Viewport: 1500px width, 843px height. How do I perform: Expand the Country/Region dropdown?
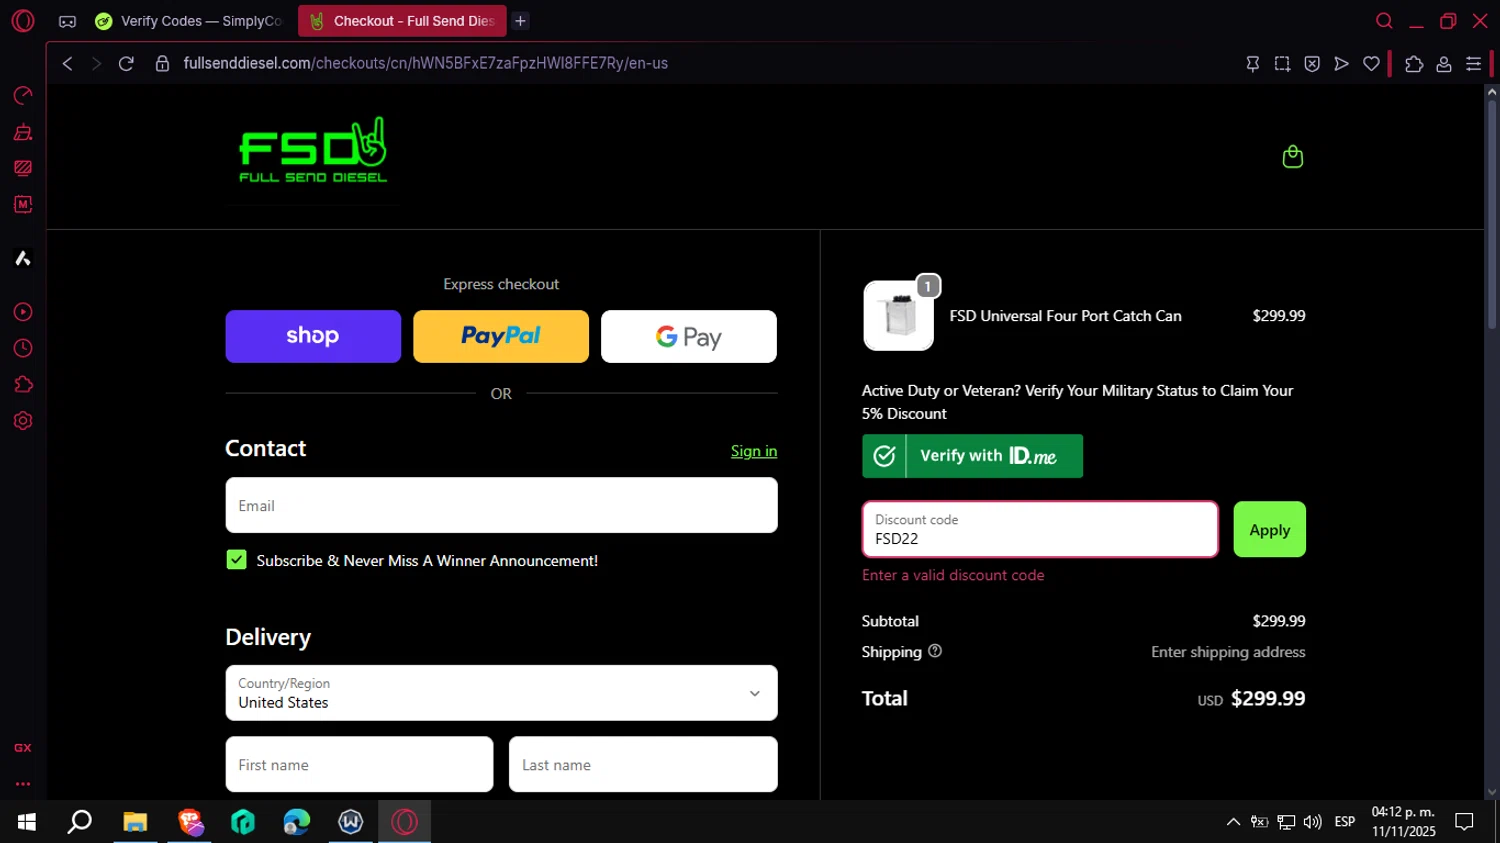(501, 693)
